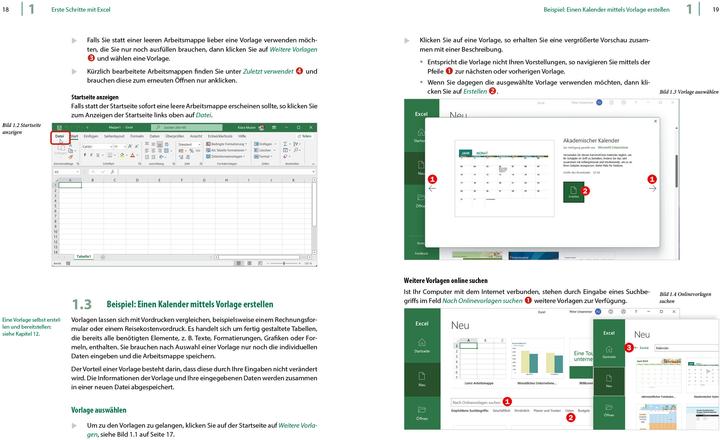Add a new sheet with the plus icon
The width and height of the screenshot is (720, 440).
pos(103,257)
